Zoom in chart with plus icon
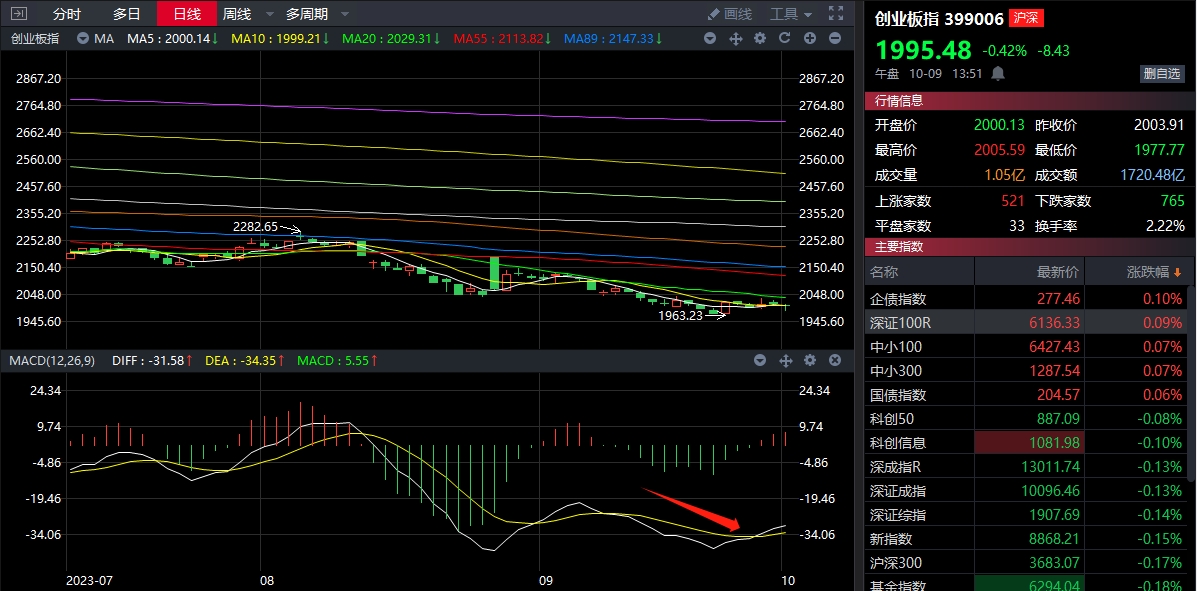The width and height of the screenshot is (1197, 591). (810, 38)
